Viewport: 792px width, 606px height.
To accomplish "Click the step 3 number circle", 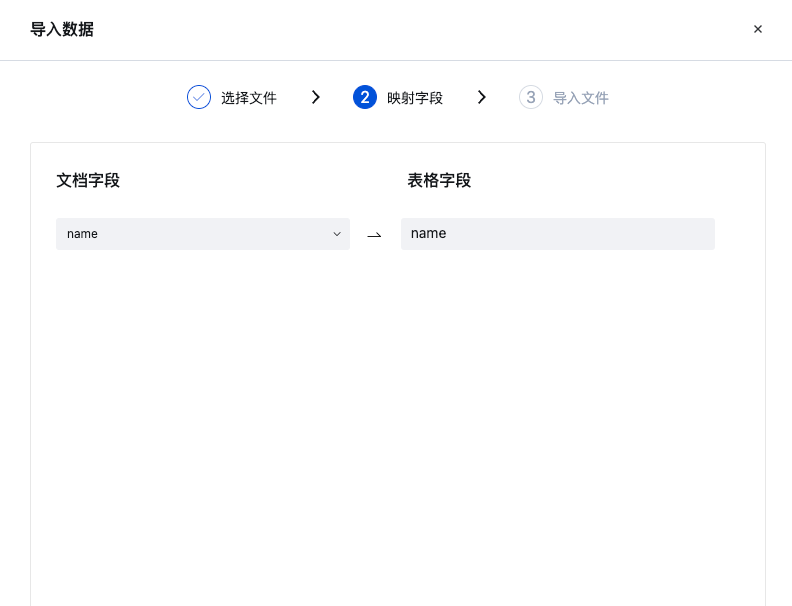I will click(x=531, y=97).
